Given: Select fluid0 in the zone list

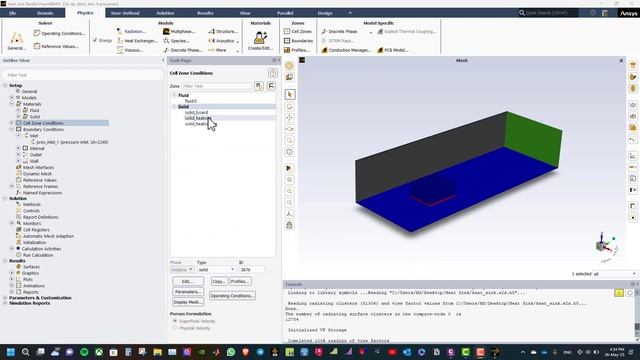Looking at the screenshot, I should pos(191,101).
